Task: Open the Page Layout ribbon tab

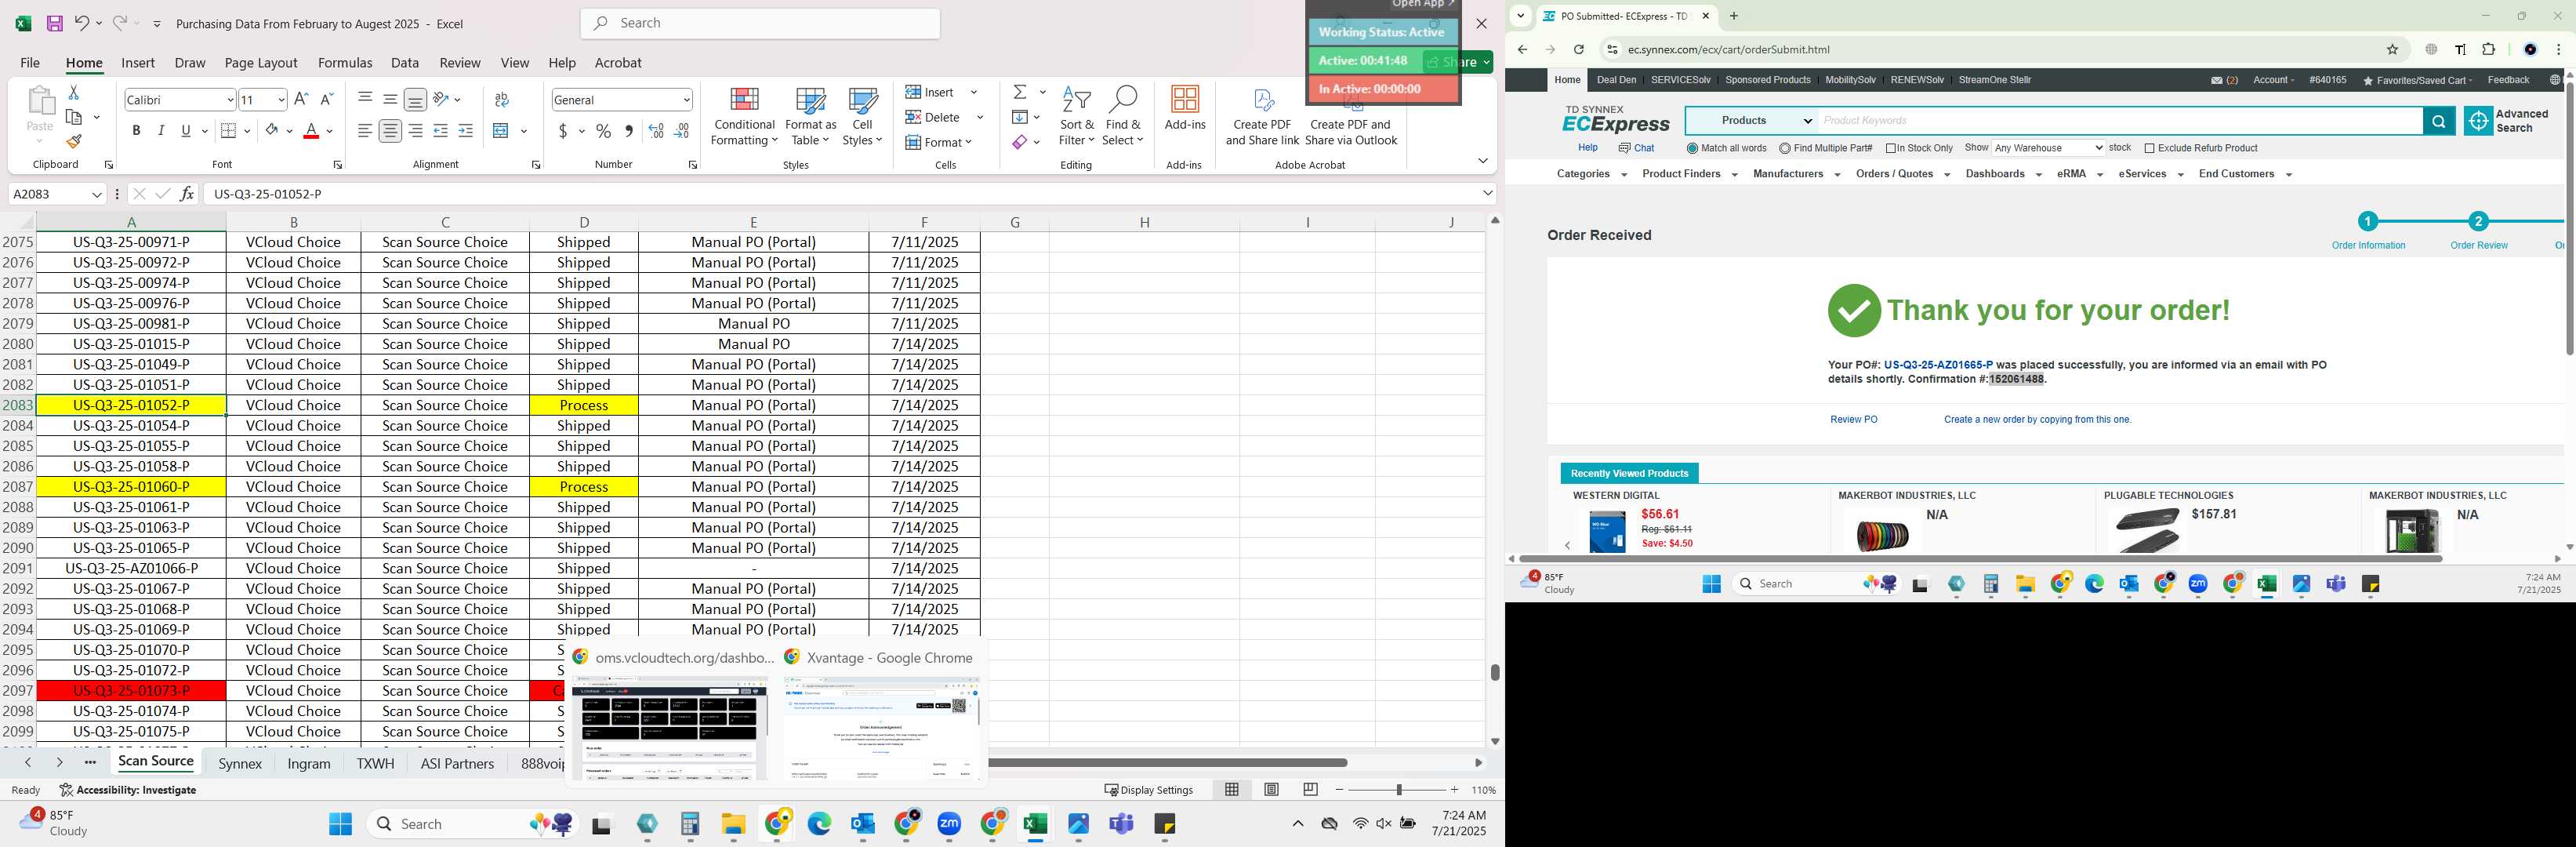Action: point(261,62)
